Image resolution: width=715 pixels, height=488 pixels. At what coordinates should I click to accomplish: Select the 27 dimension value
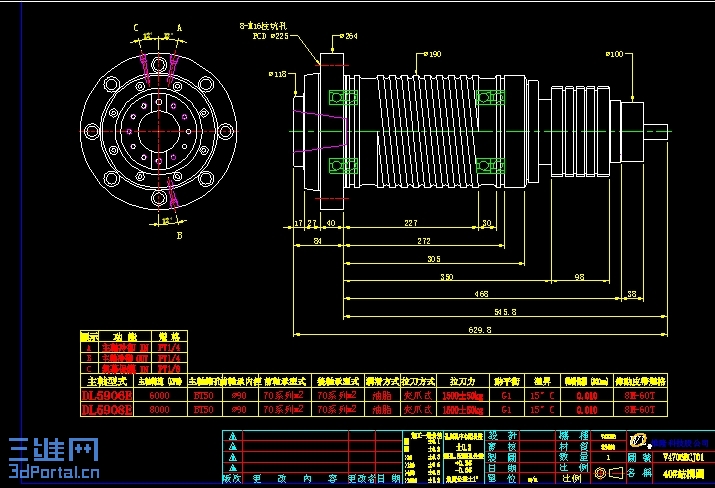click(312, 223)
